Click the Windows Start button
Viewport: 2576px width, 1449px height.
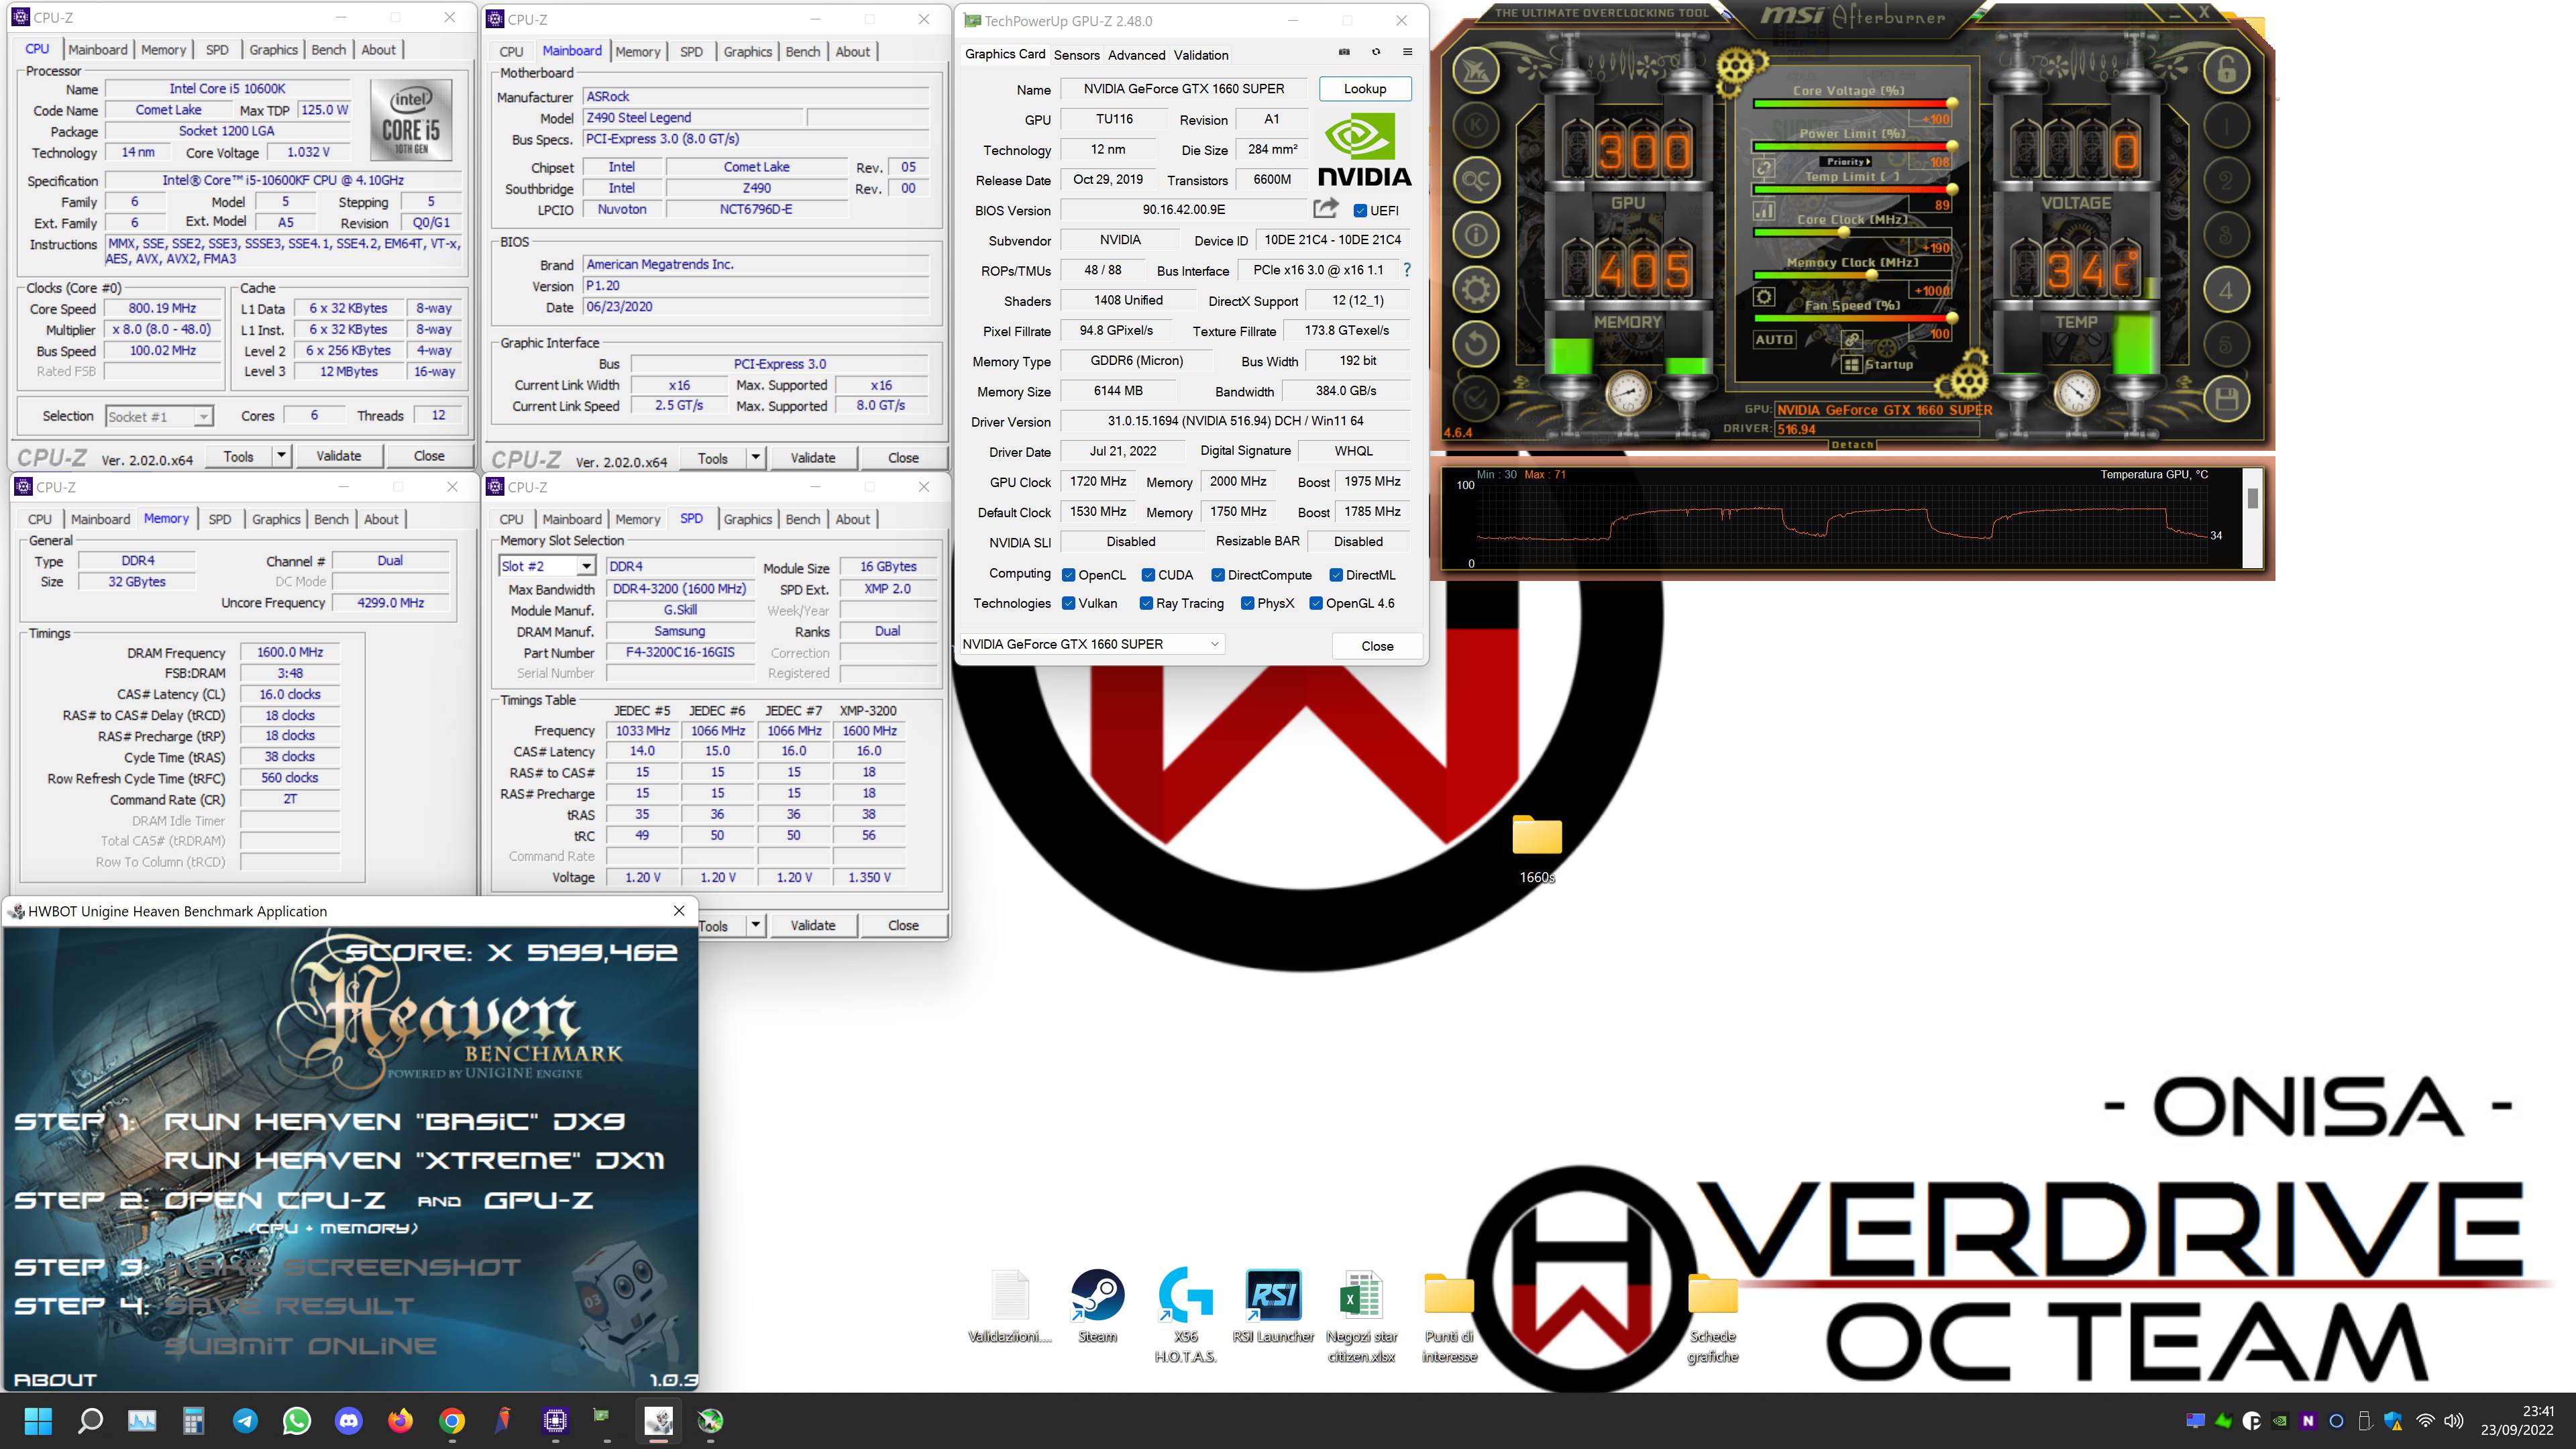coord(38,1420)
